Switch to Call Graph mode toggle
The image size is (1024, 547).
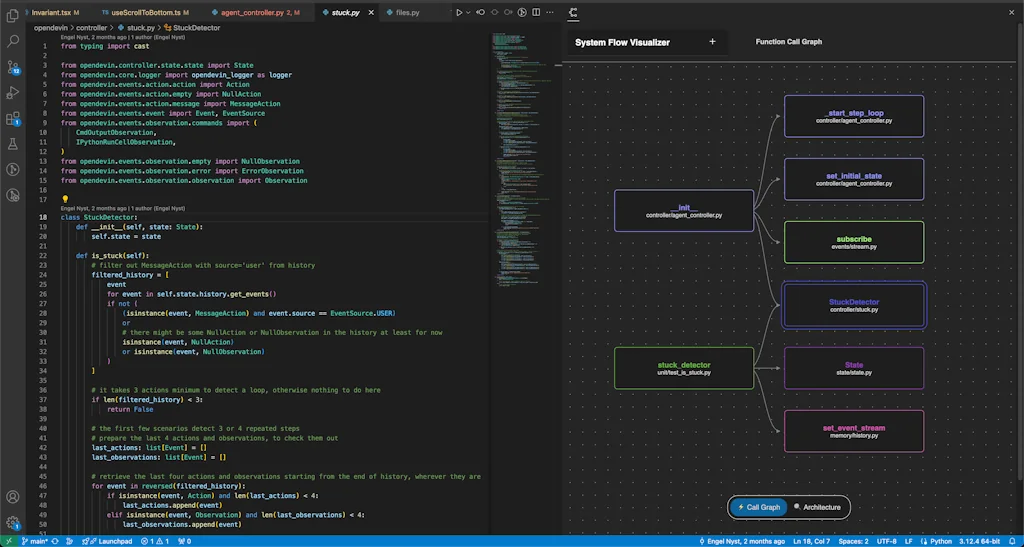tap(759, 507)
